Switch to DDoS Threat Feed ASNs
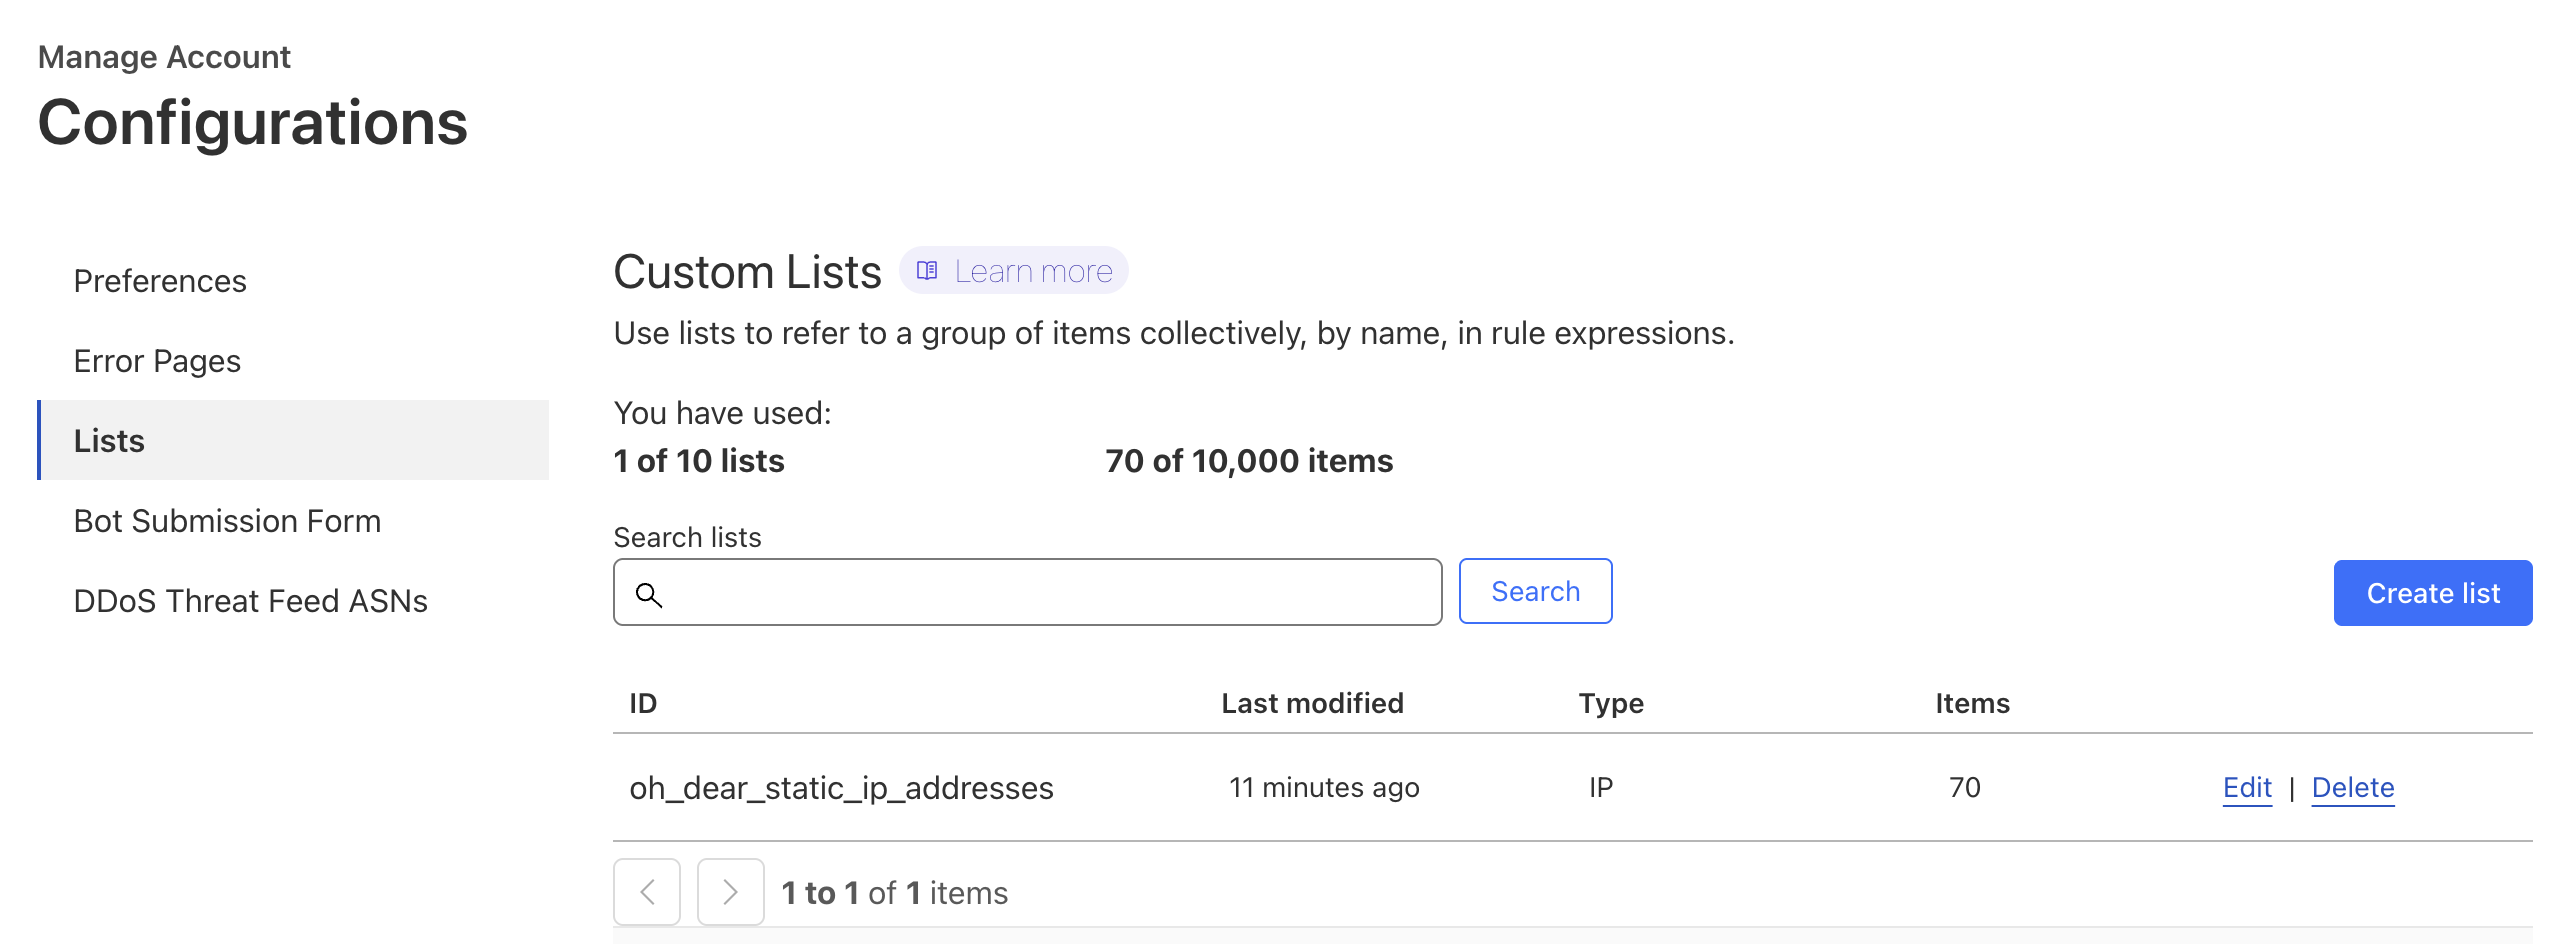Image resolution: width=2560 pixels, height=944 pixels. (250, 601)
